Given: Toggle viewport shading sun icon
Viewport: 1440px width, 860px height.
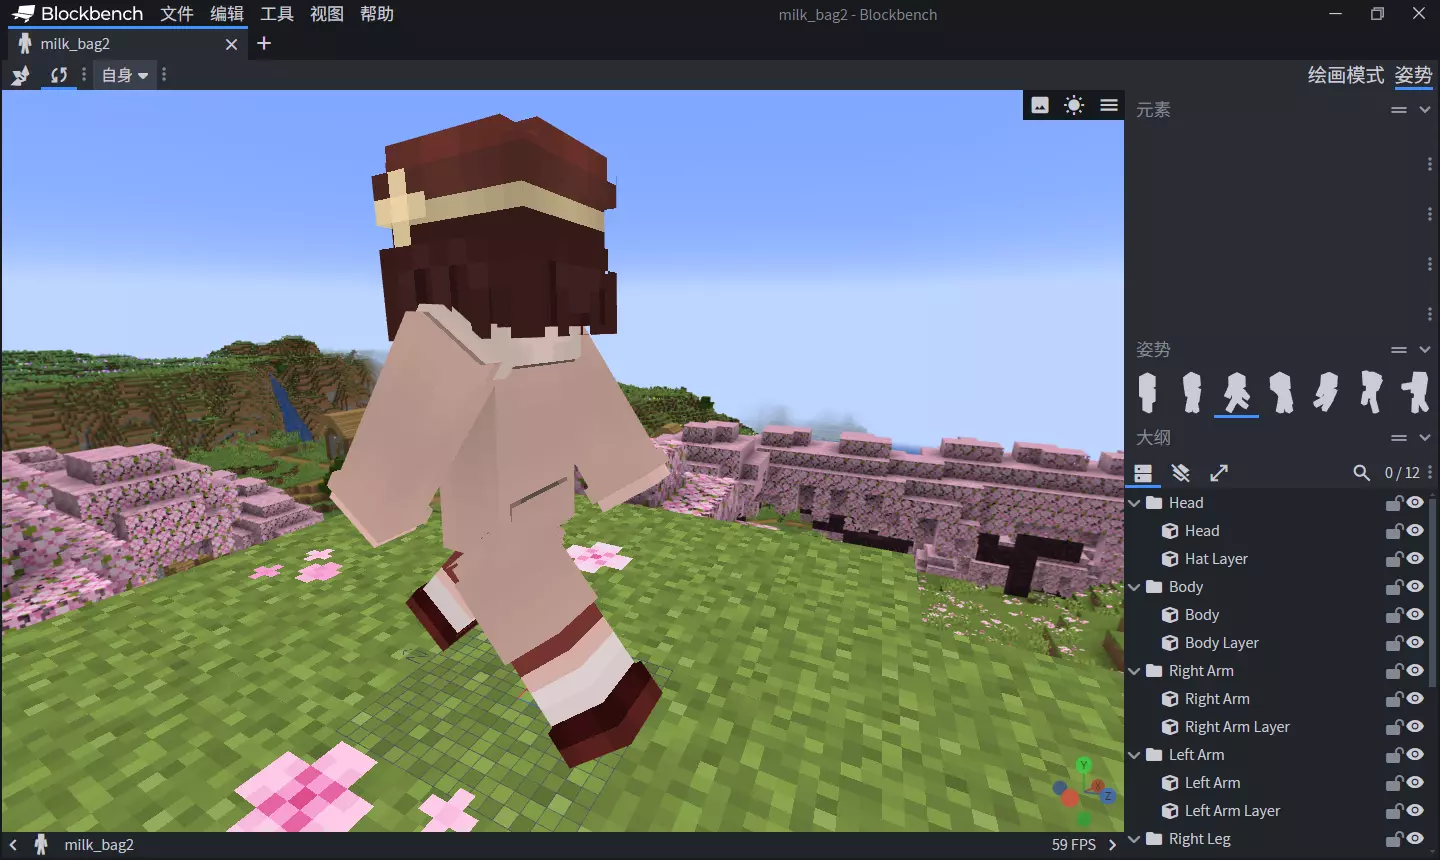Looking at the screenshot, I should (1074, 105).
